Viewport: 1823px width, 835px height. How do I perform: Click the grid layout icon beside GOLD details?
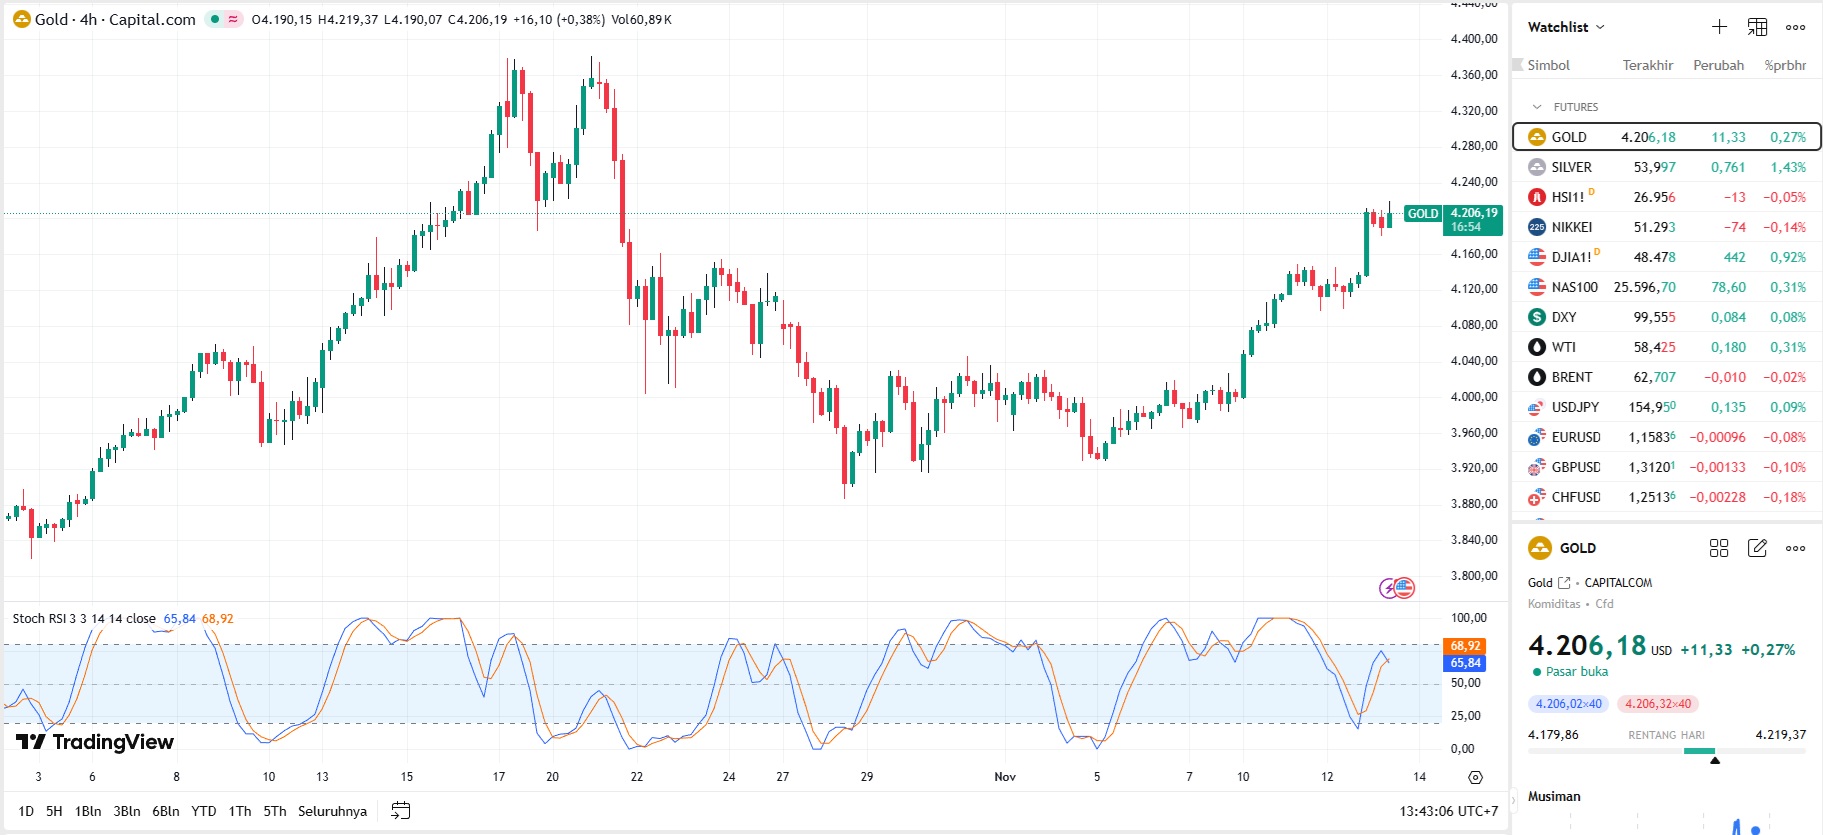coord(1719,548)
